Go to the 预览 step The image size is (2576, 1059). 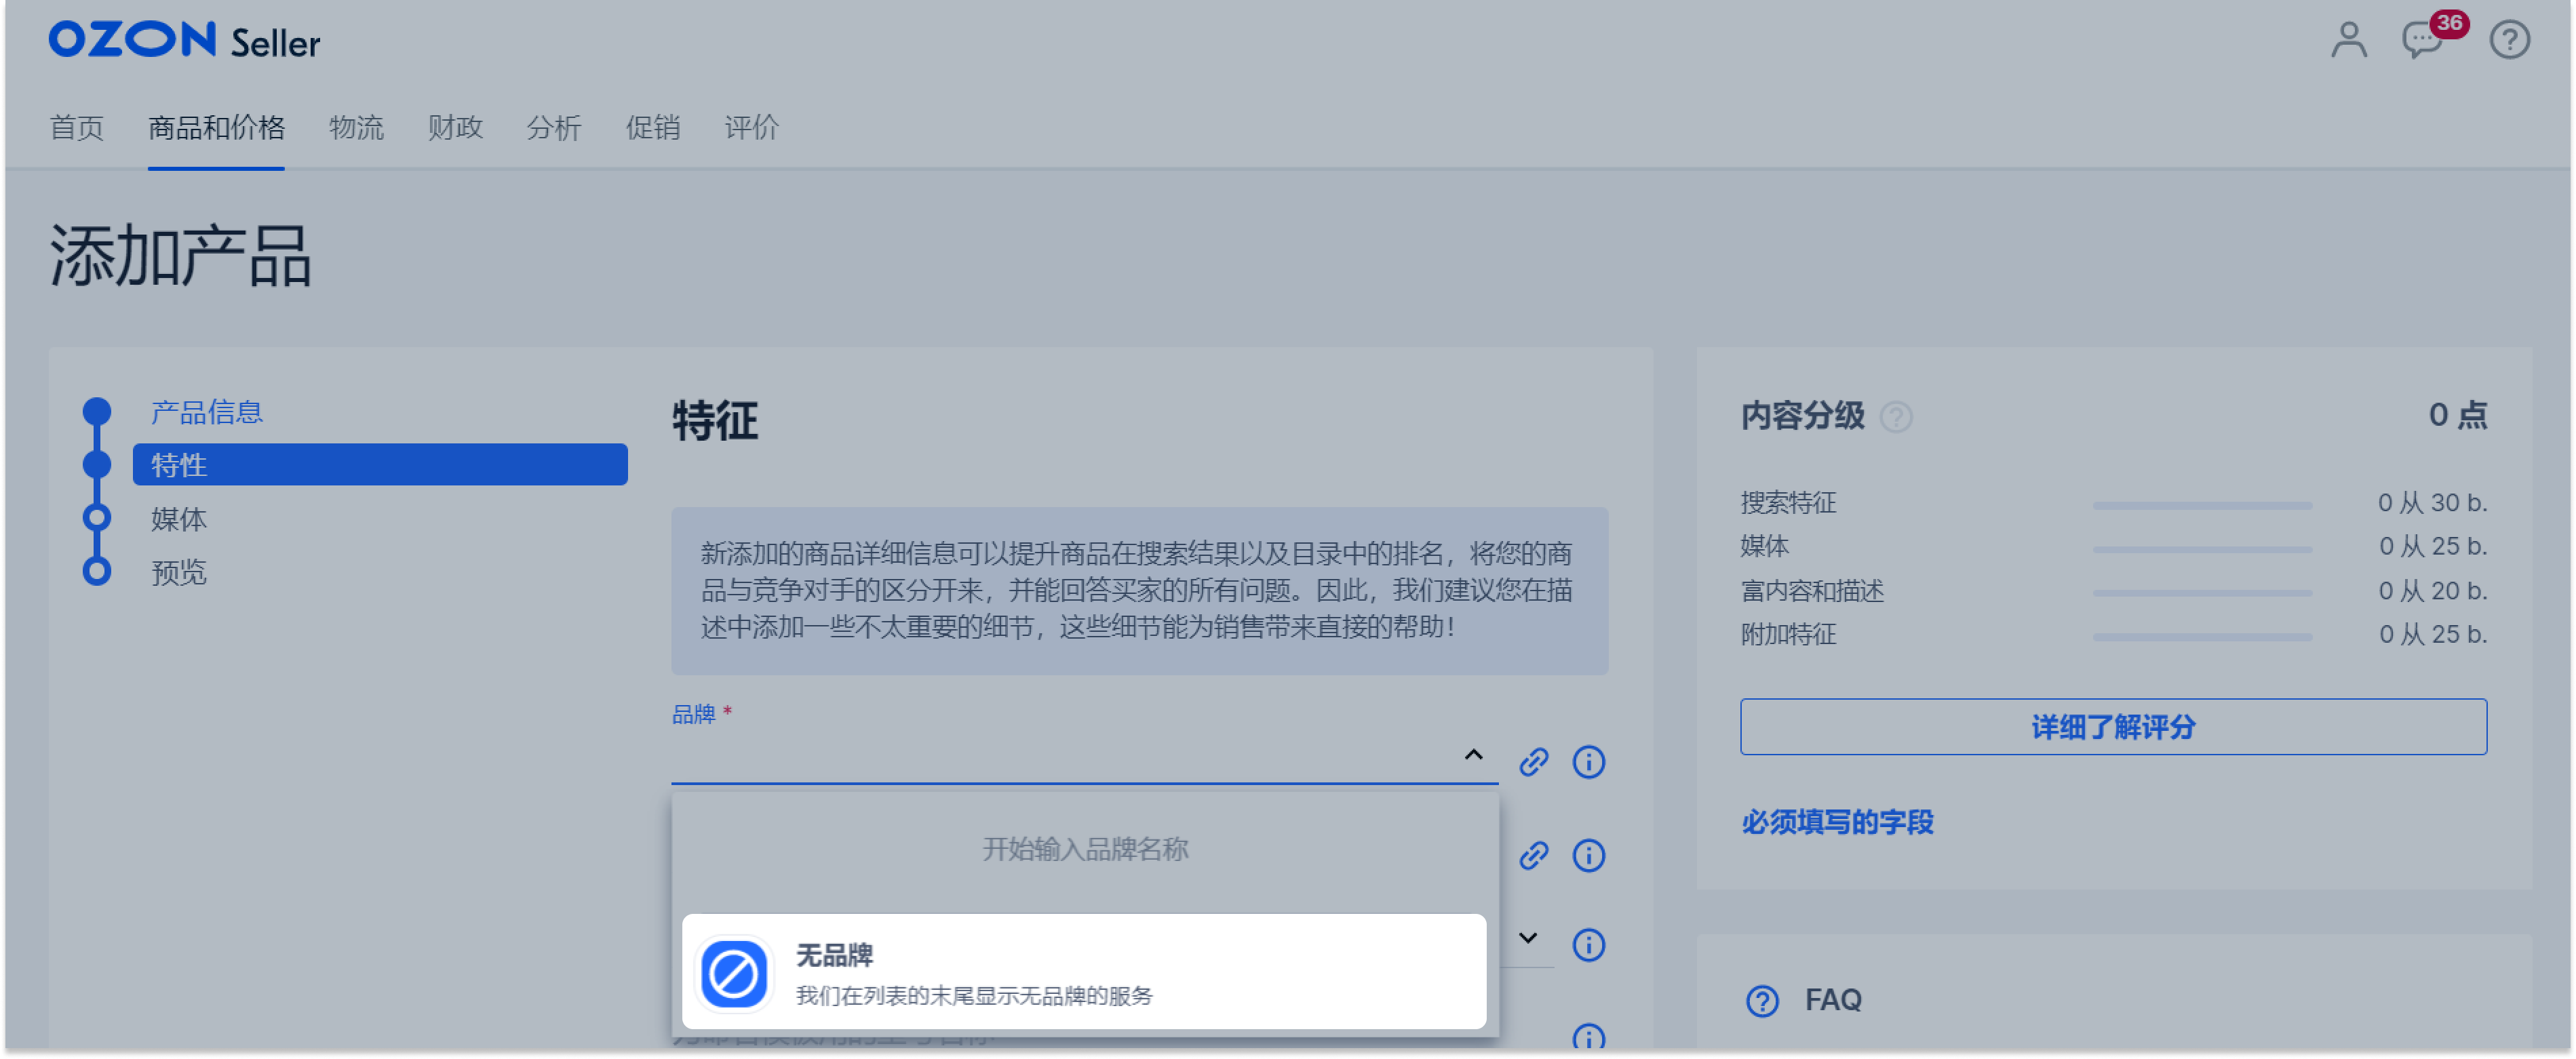click(x=178, y=572)
